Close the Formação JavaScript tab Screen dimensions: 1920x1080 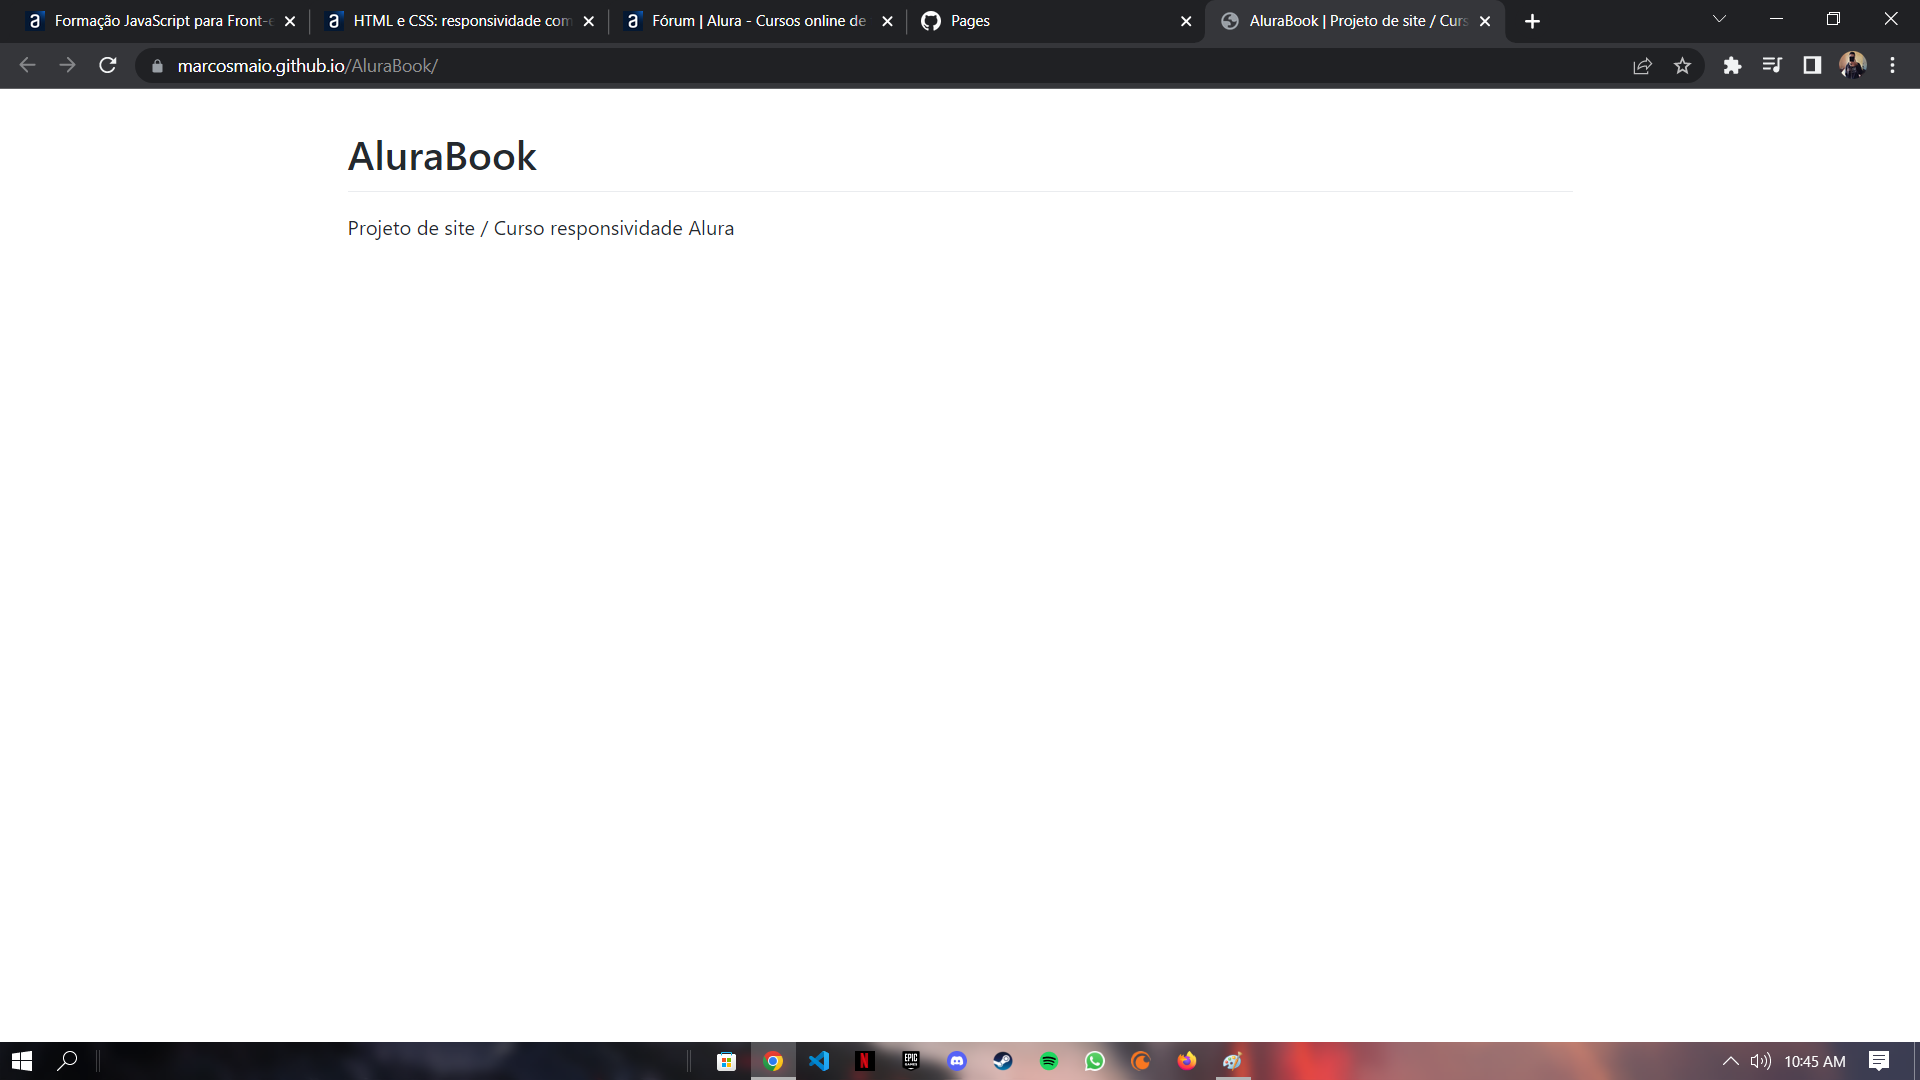click(290, 21)
